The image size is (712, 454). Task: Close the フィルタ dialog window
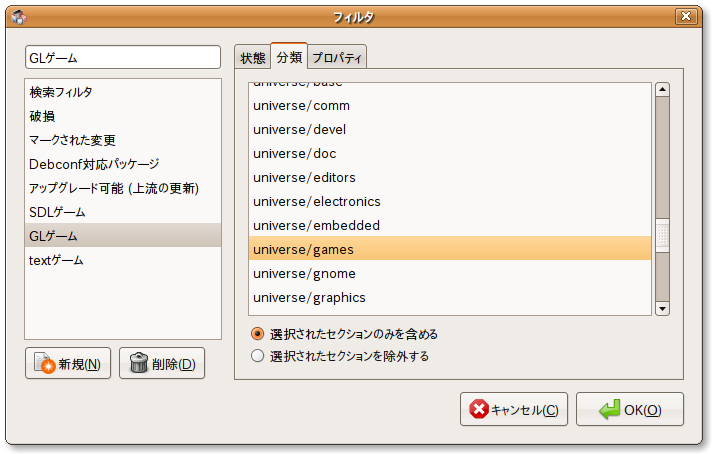(686, 17)
